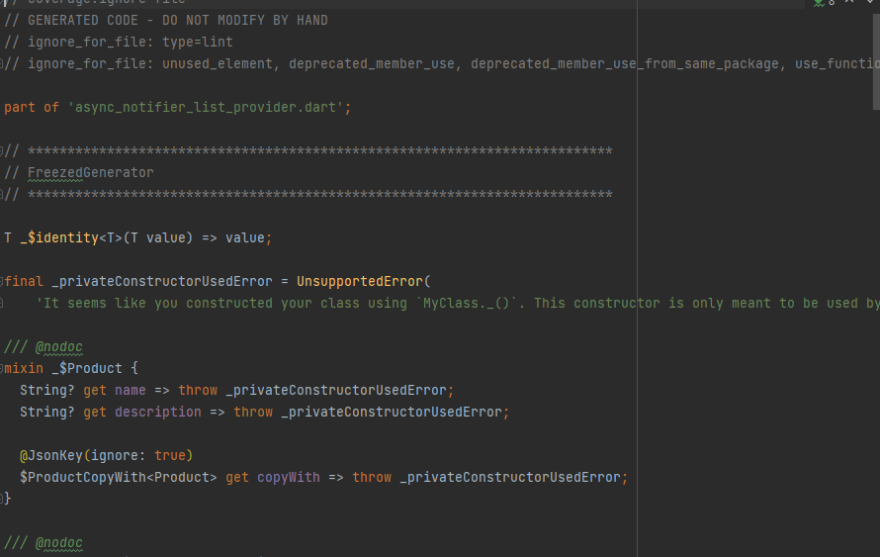This screenshot has height=557, width=880.
Task: Click the 'description' getter identifier
Action: click(x=158, y=412)
